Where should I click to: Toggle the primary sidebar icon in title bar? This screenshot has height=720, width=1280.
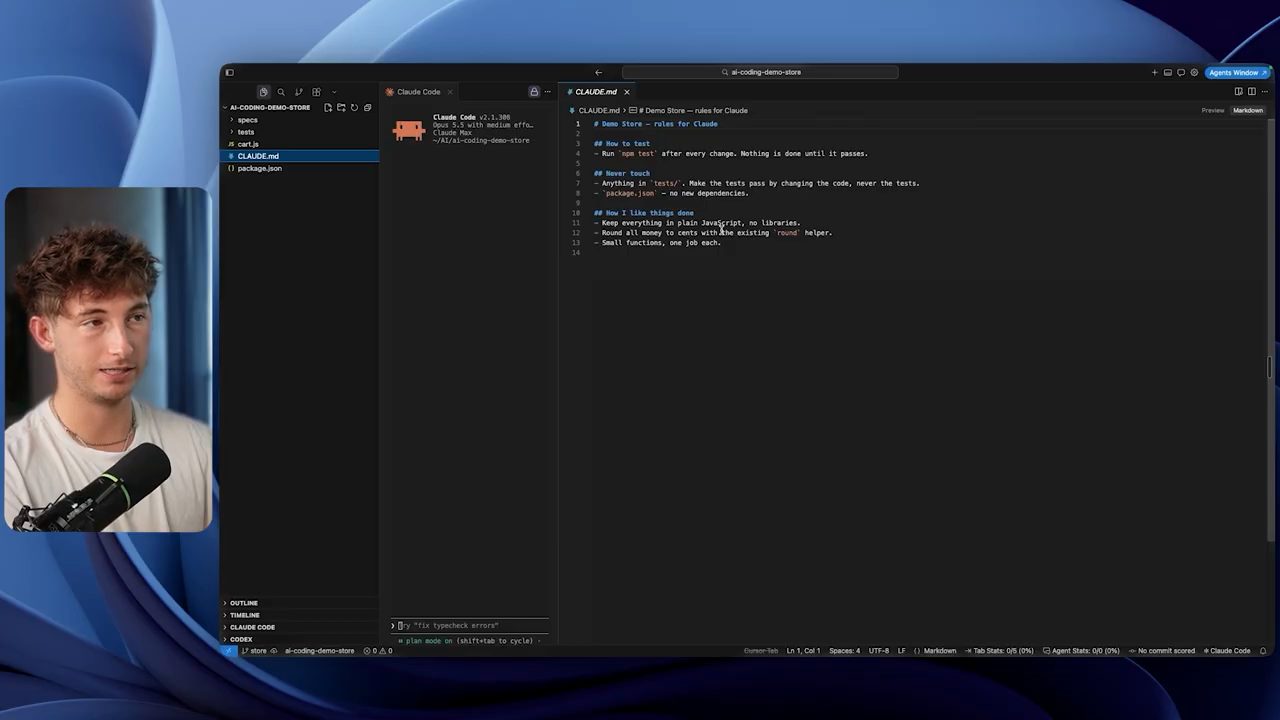pyautogui.click(x=229, y=72)
